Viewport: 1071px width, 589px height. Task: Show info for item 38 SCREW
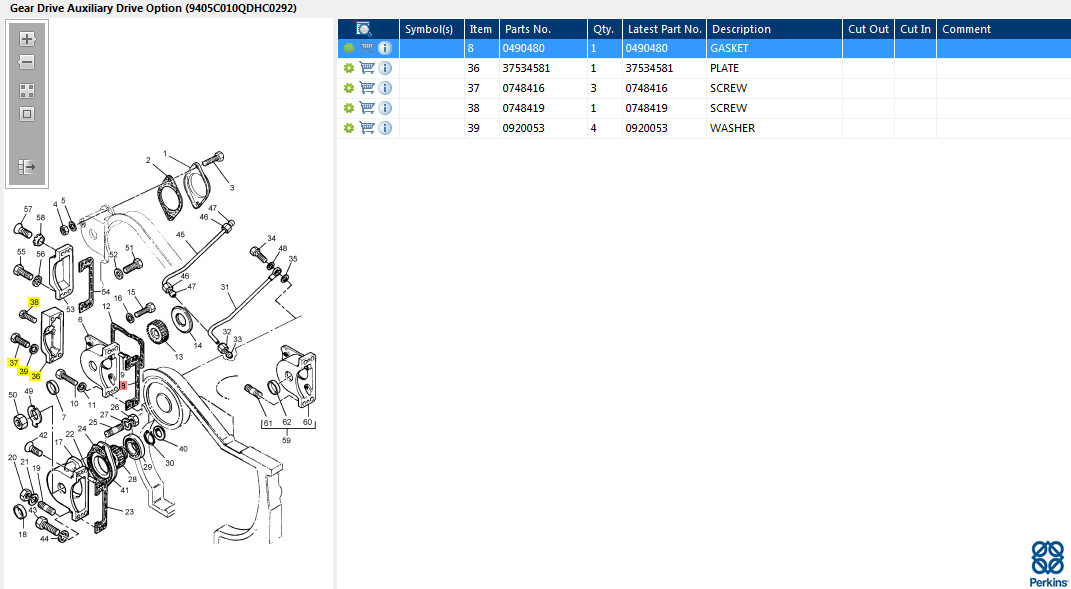[385, 108]
